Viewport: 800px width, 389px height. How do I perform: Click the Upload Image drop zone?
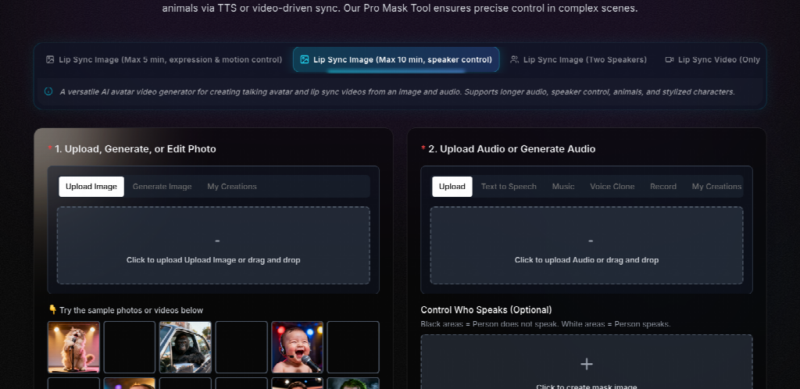[213, 246]
